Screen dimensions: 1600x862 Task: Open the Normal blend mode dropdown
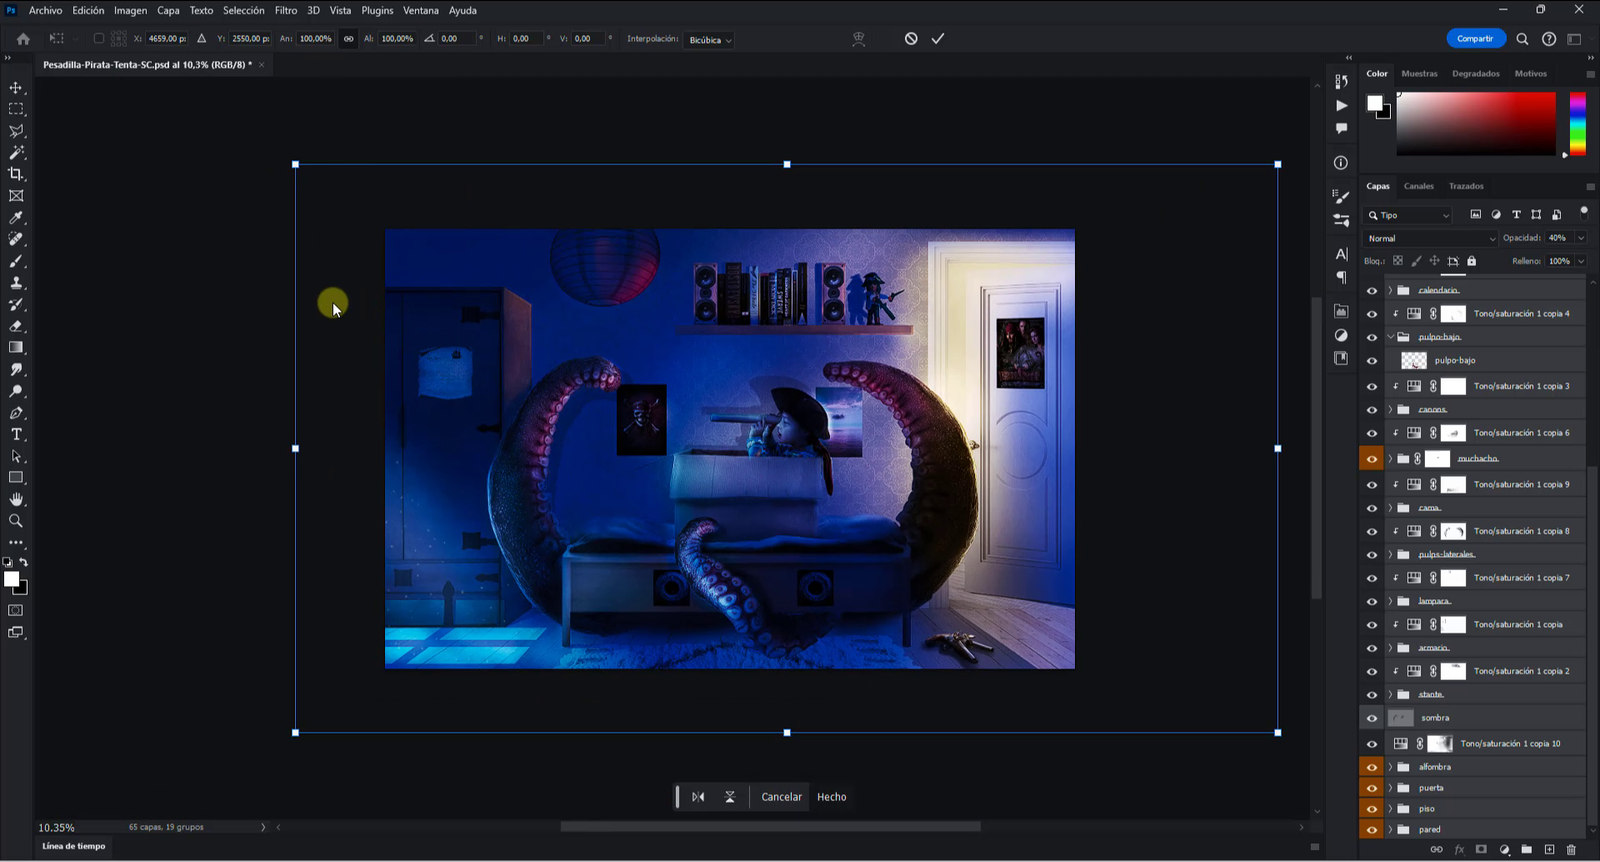(1431, 238)
